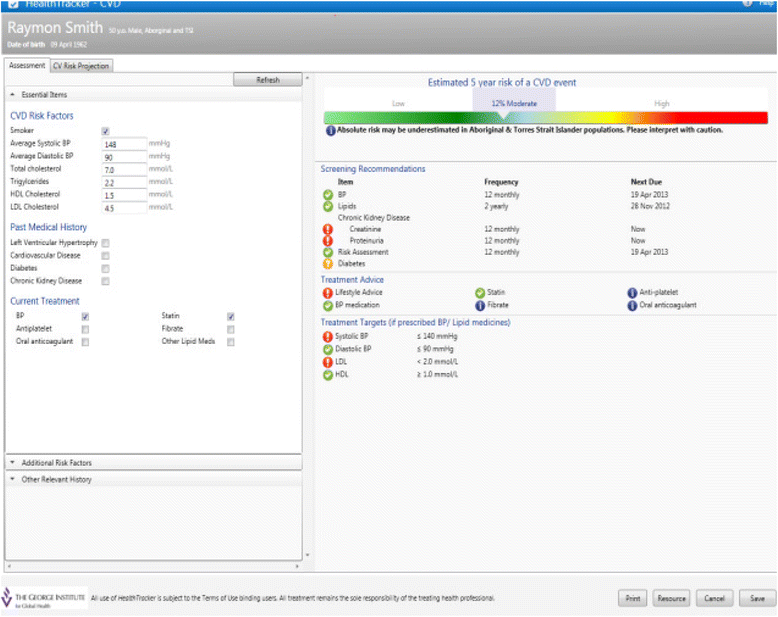Click the Refresh button

click(x=267, y=80)
